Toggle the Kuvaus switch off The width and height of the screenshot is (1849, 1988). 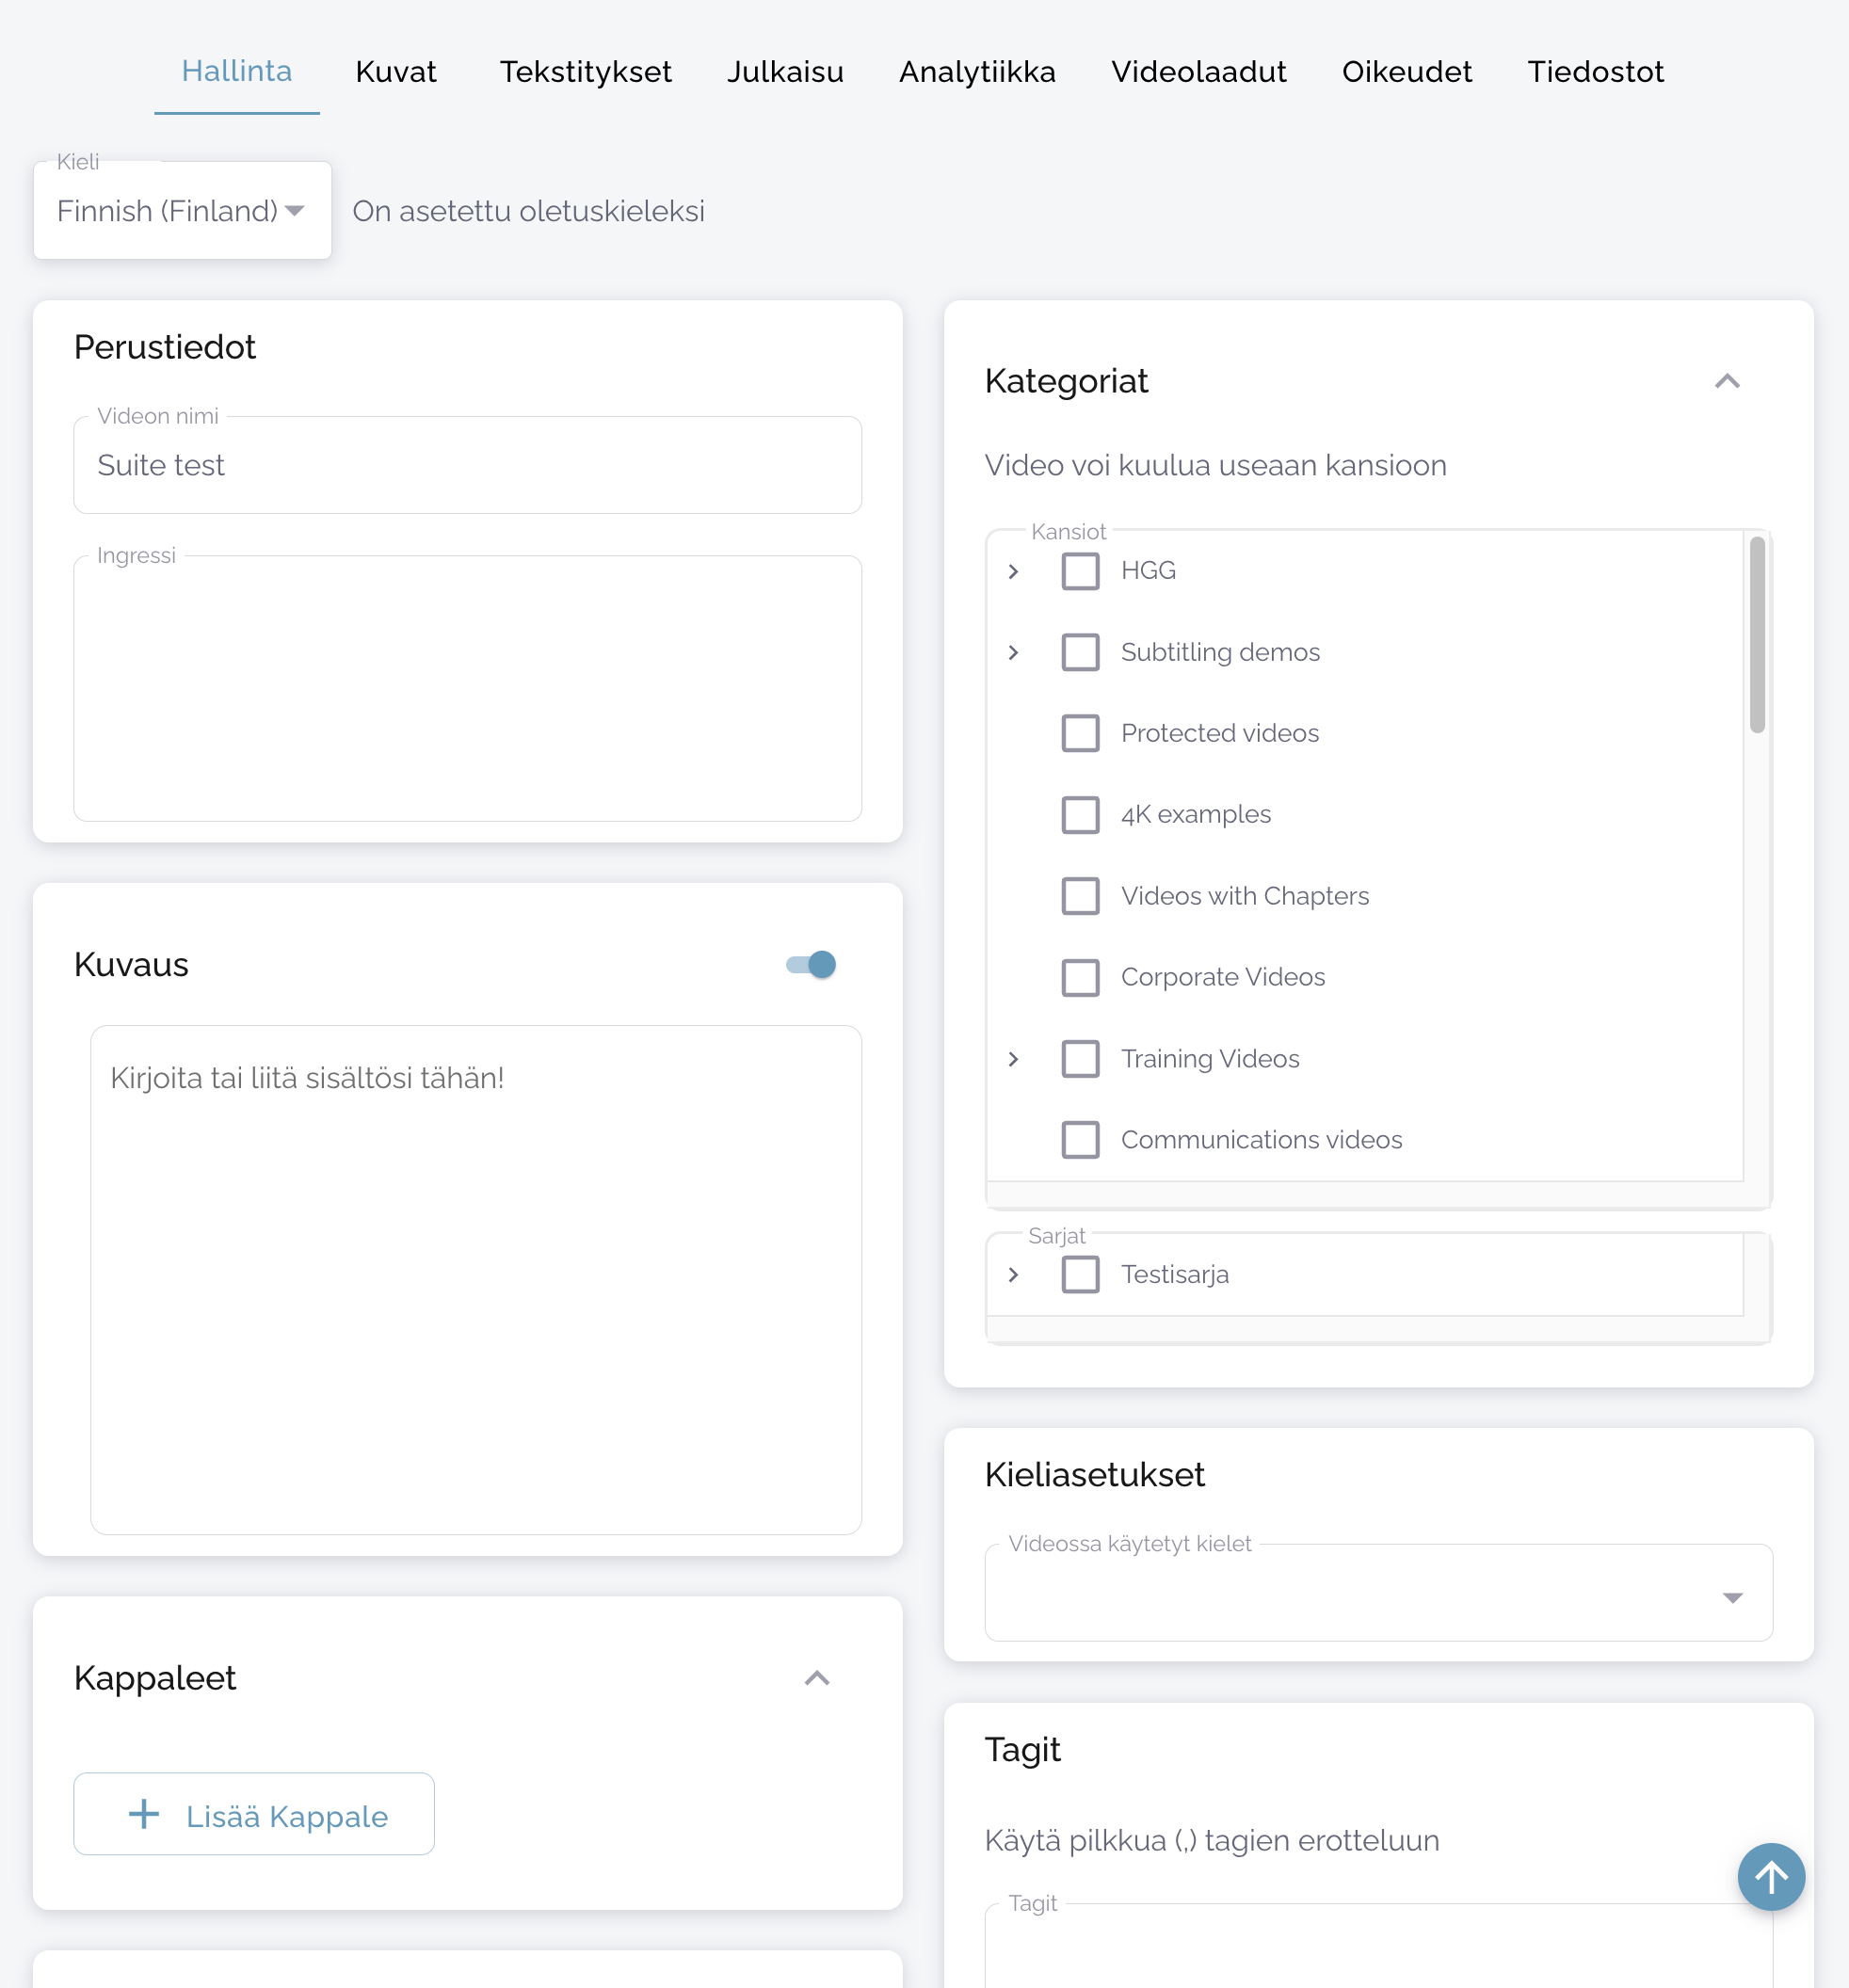[811, 964]
